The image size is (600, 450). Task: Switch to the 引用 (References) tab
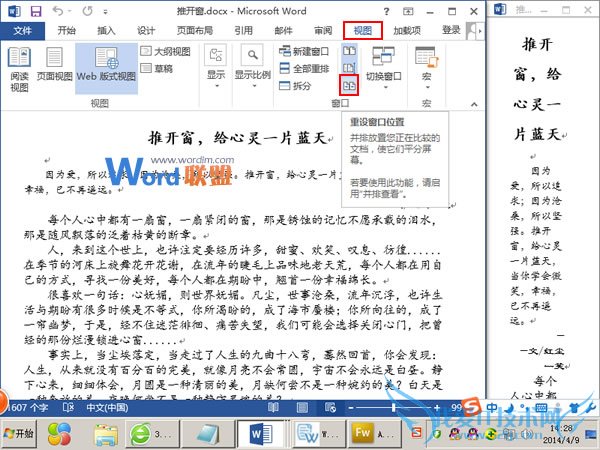[243, 30]
